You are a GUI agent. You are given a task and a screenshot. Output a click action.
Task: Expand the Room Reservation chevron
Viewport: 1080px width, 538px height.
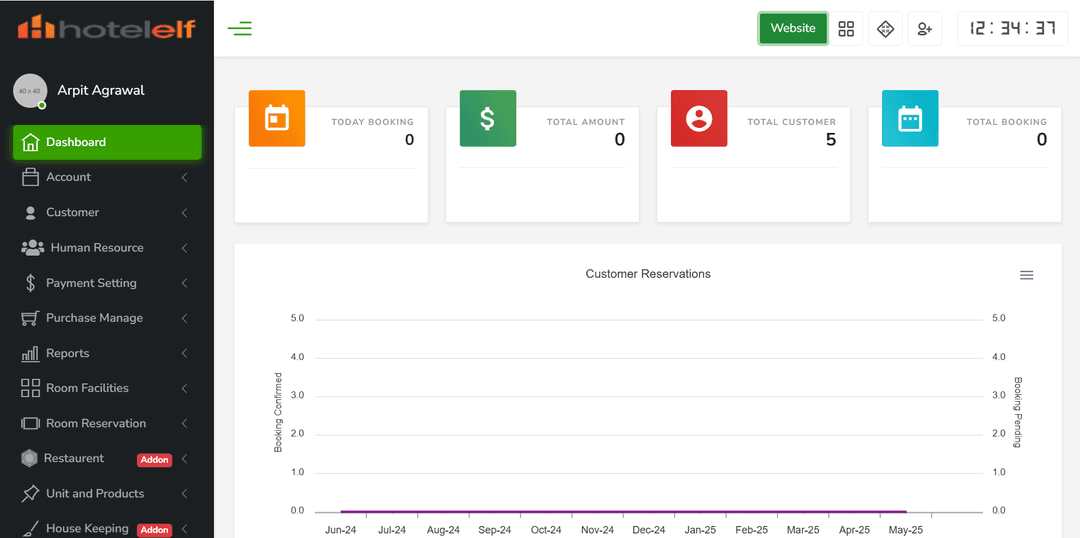click(185, 424)
